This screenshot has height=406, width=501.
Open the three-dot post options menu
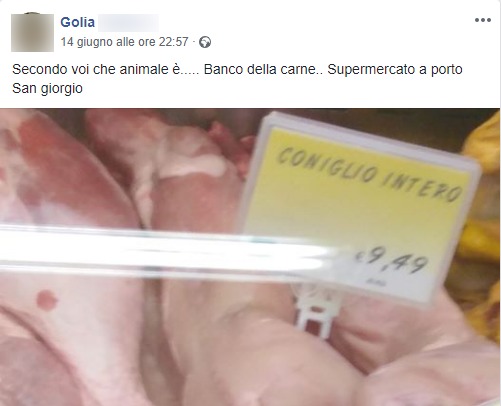[x=483, y=20]
